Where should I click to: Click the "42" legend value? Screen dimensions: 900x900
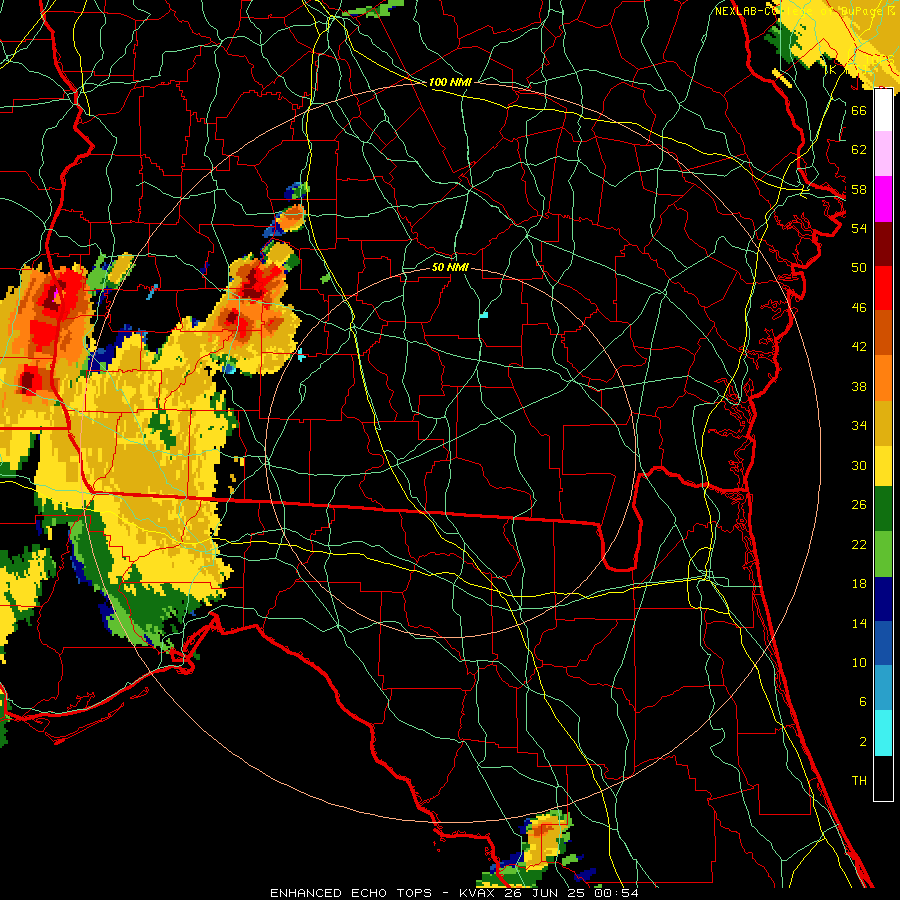click(859, 347)
